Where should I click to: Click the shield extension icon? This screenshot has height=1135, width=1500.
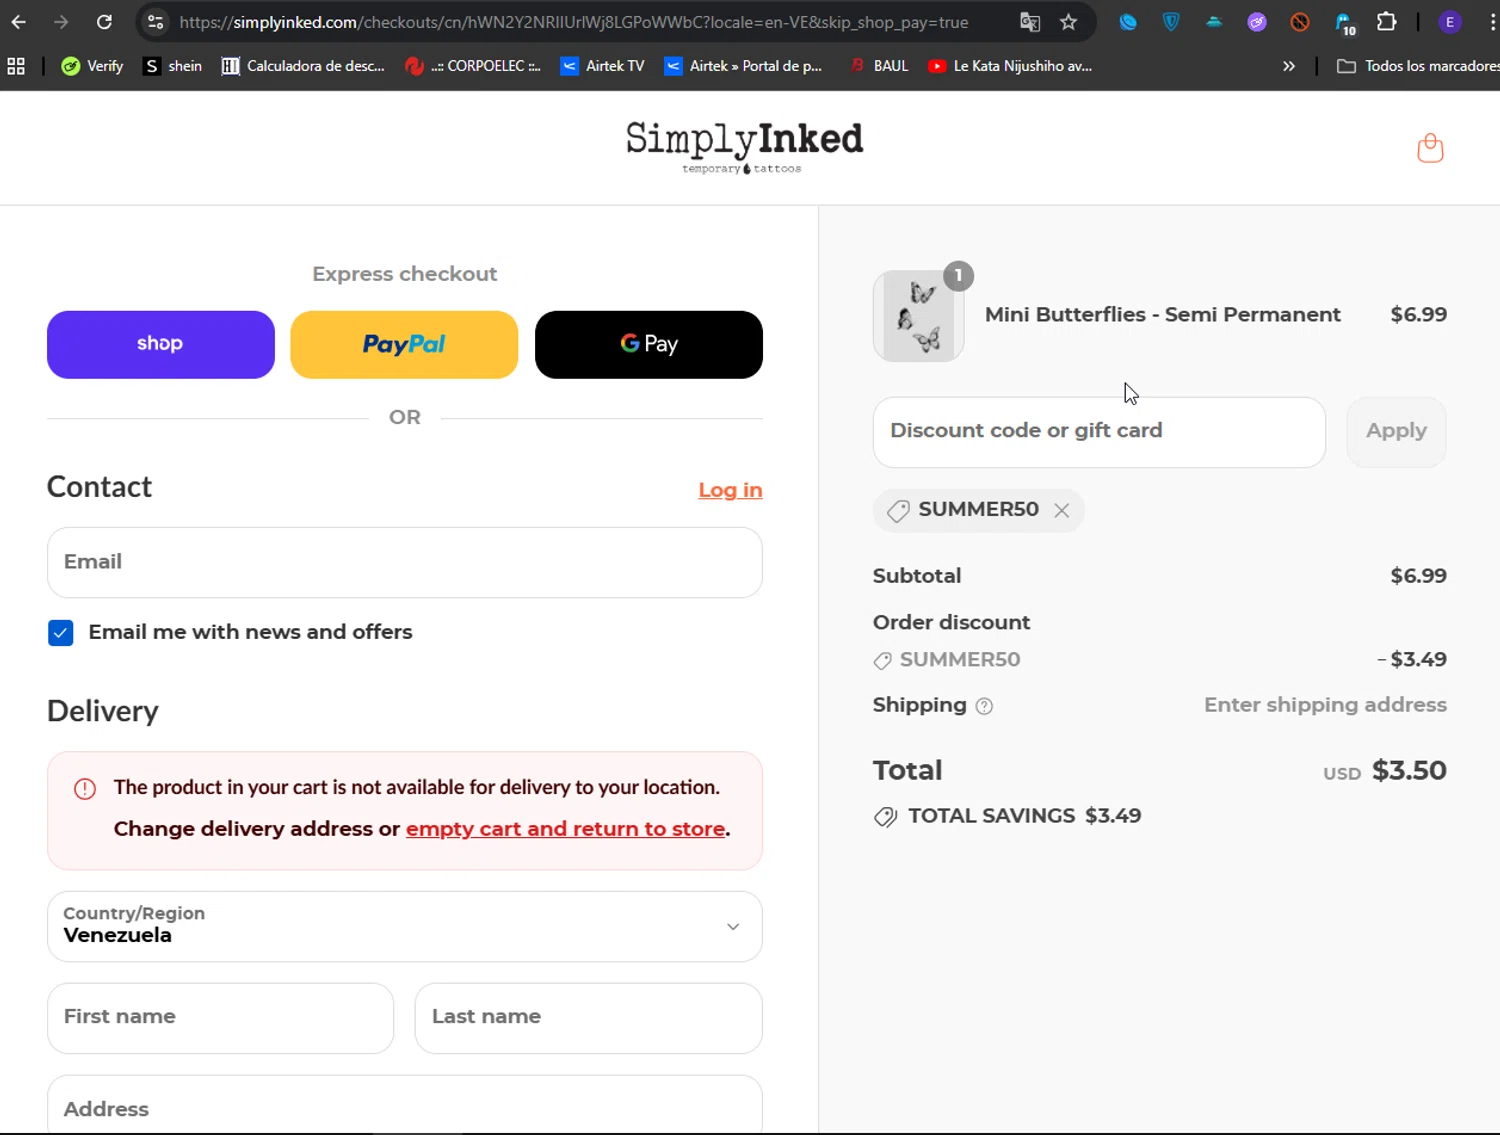[x=1171, y=22]
